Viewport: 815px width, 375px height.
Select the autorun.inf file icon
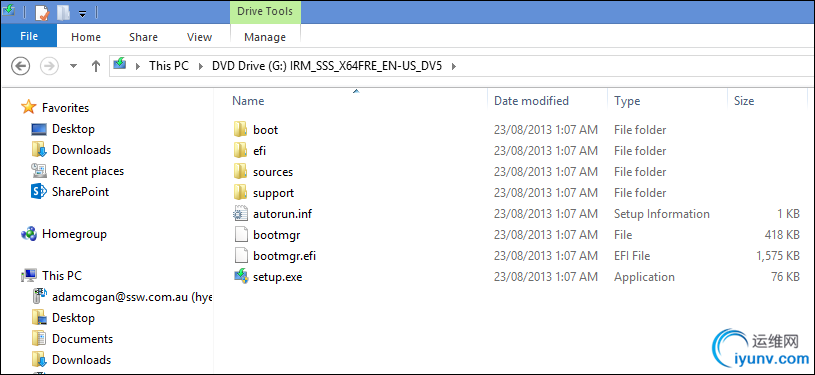[x=241, y=214]
